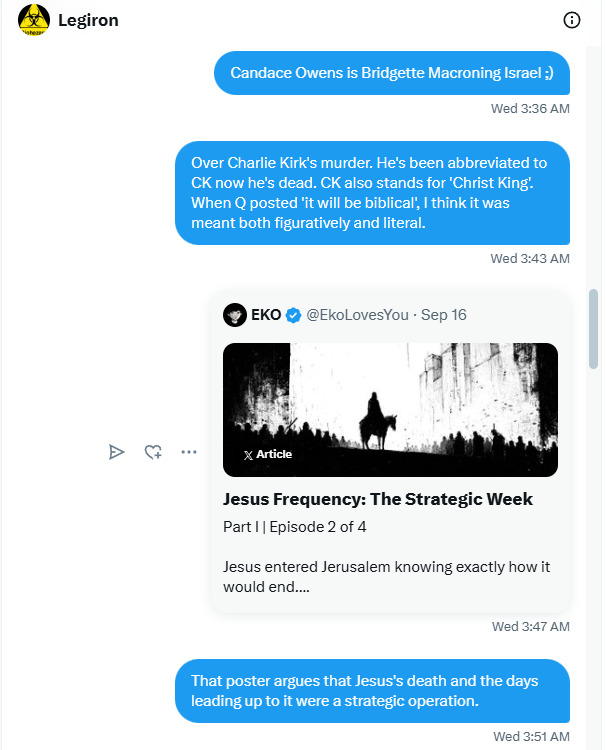
Task: Add a reaction with heart-plus icon
Action: [153, 452]
